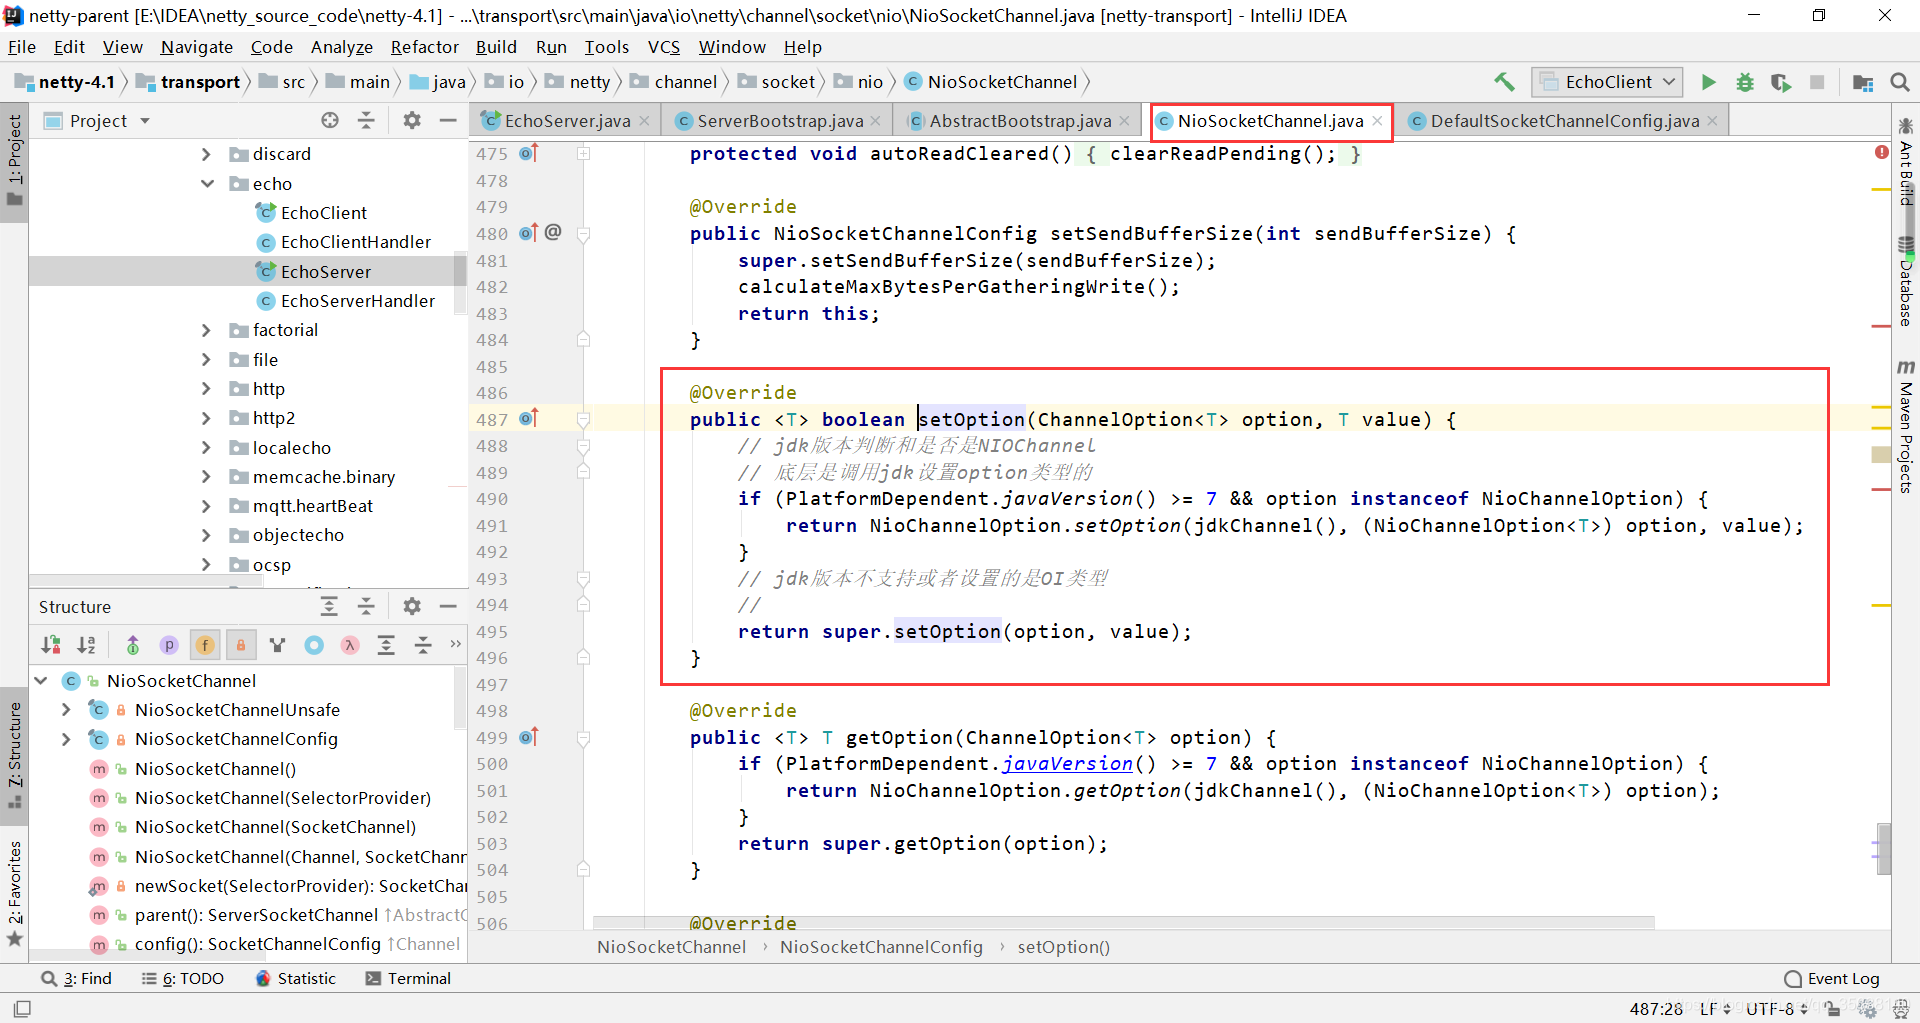Open the Ant Build side panel
This screenshot has width=1920, height=1023.
tap(1905, 163)
